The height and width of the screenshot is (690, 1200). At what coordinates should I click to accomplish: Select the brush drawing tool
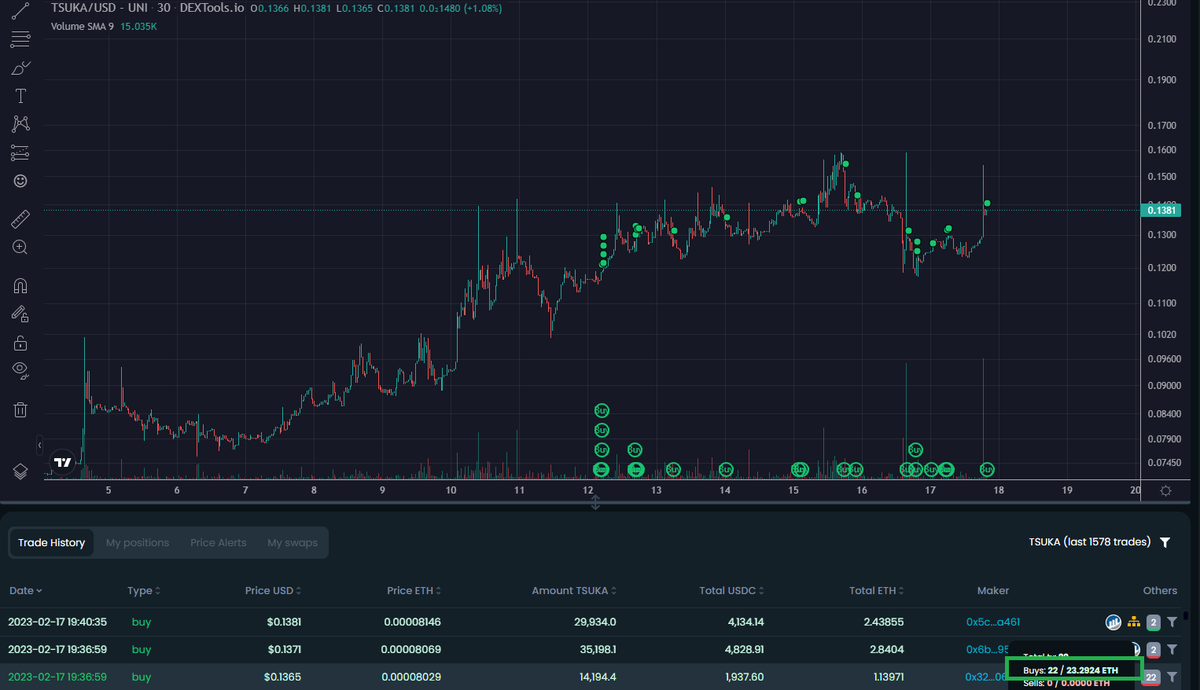tap(20, 68)
